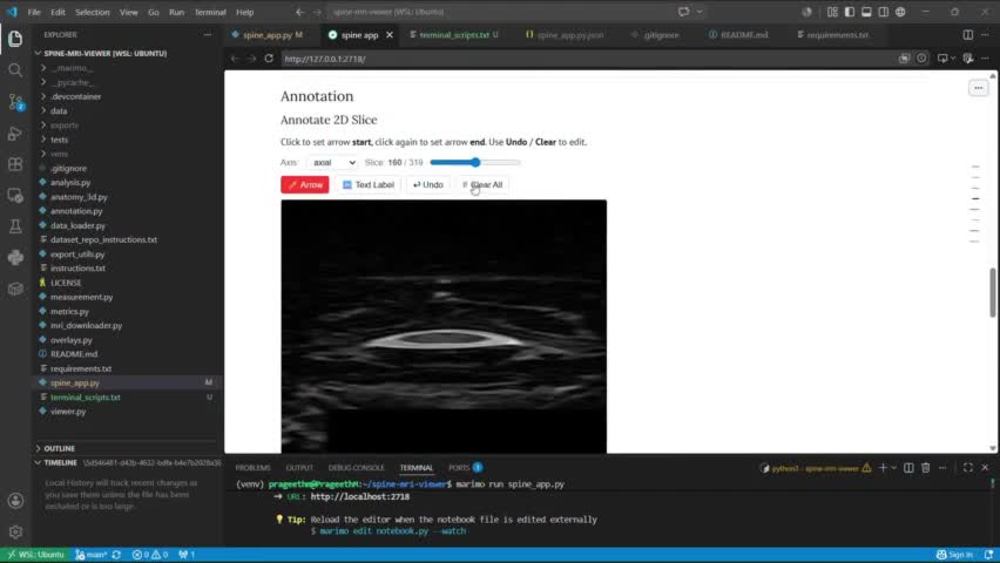Click the browser forward arrow

[x=251, y=59]
